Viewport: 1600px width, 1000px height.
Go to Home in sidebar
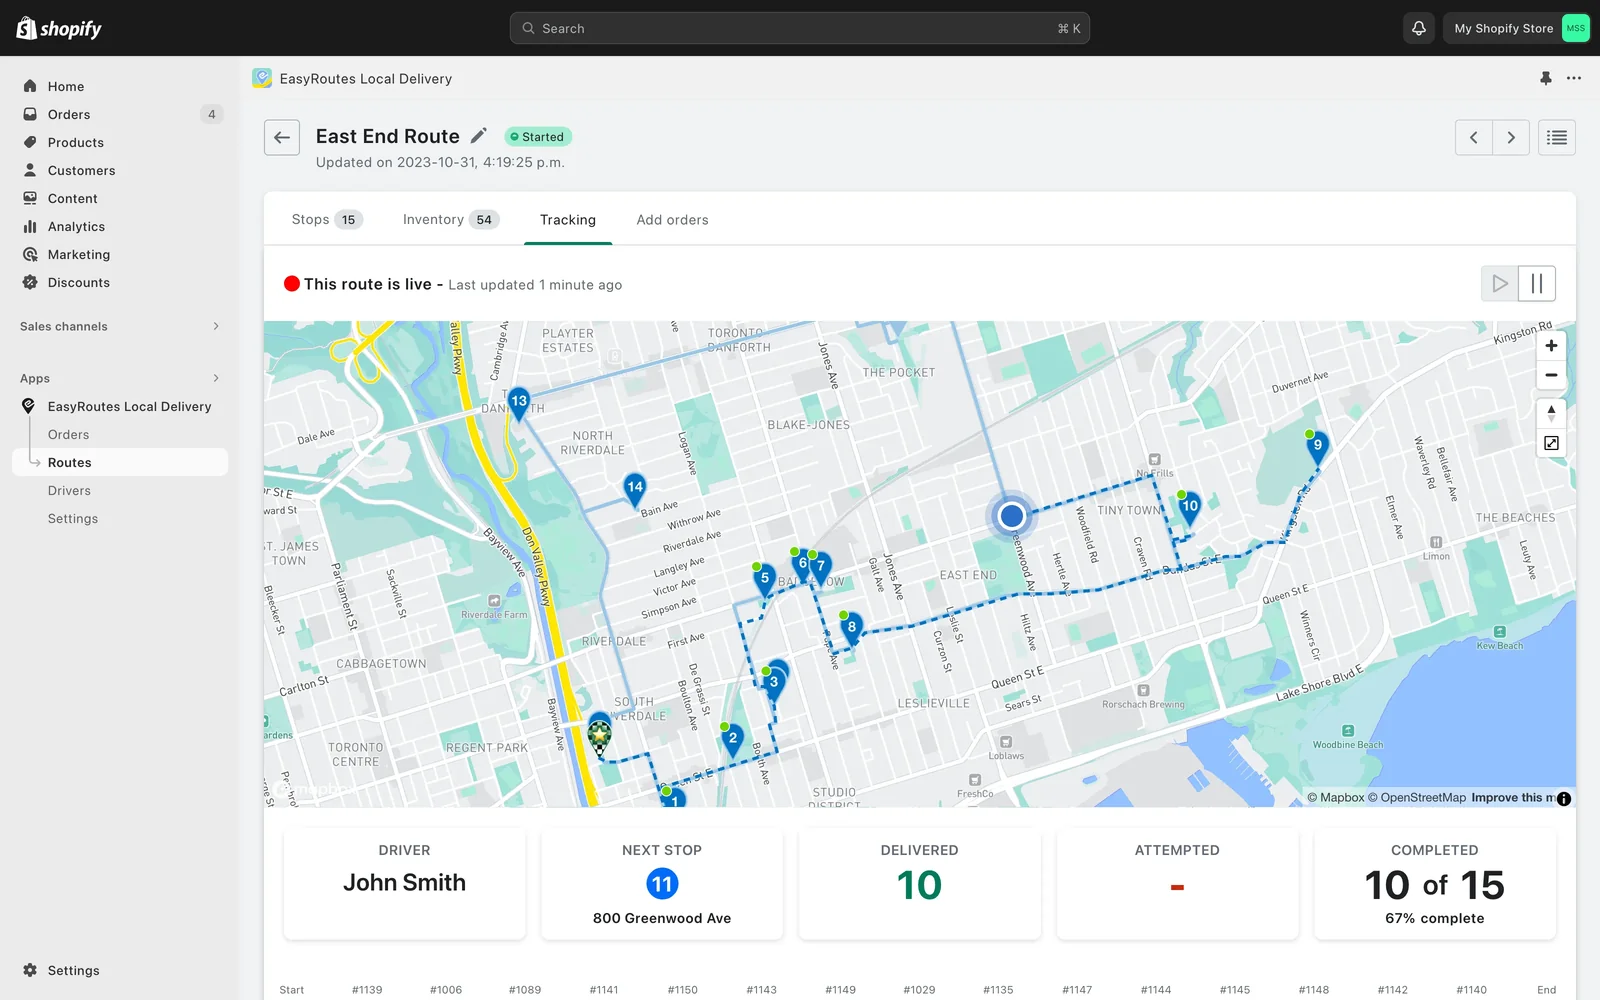66,86
